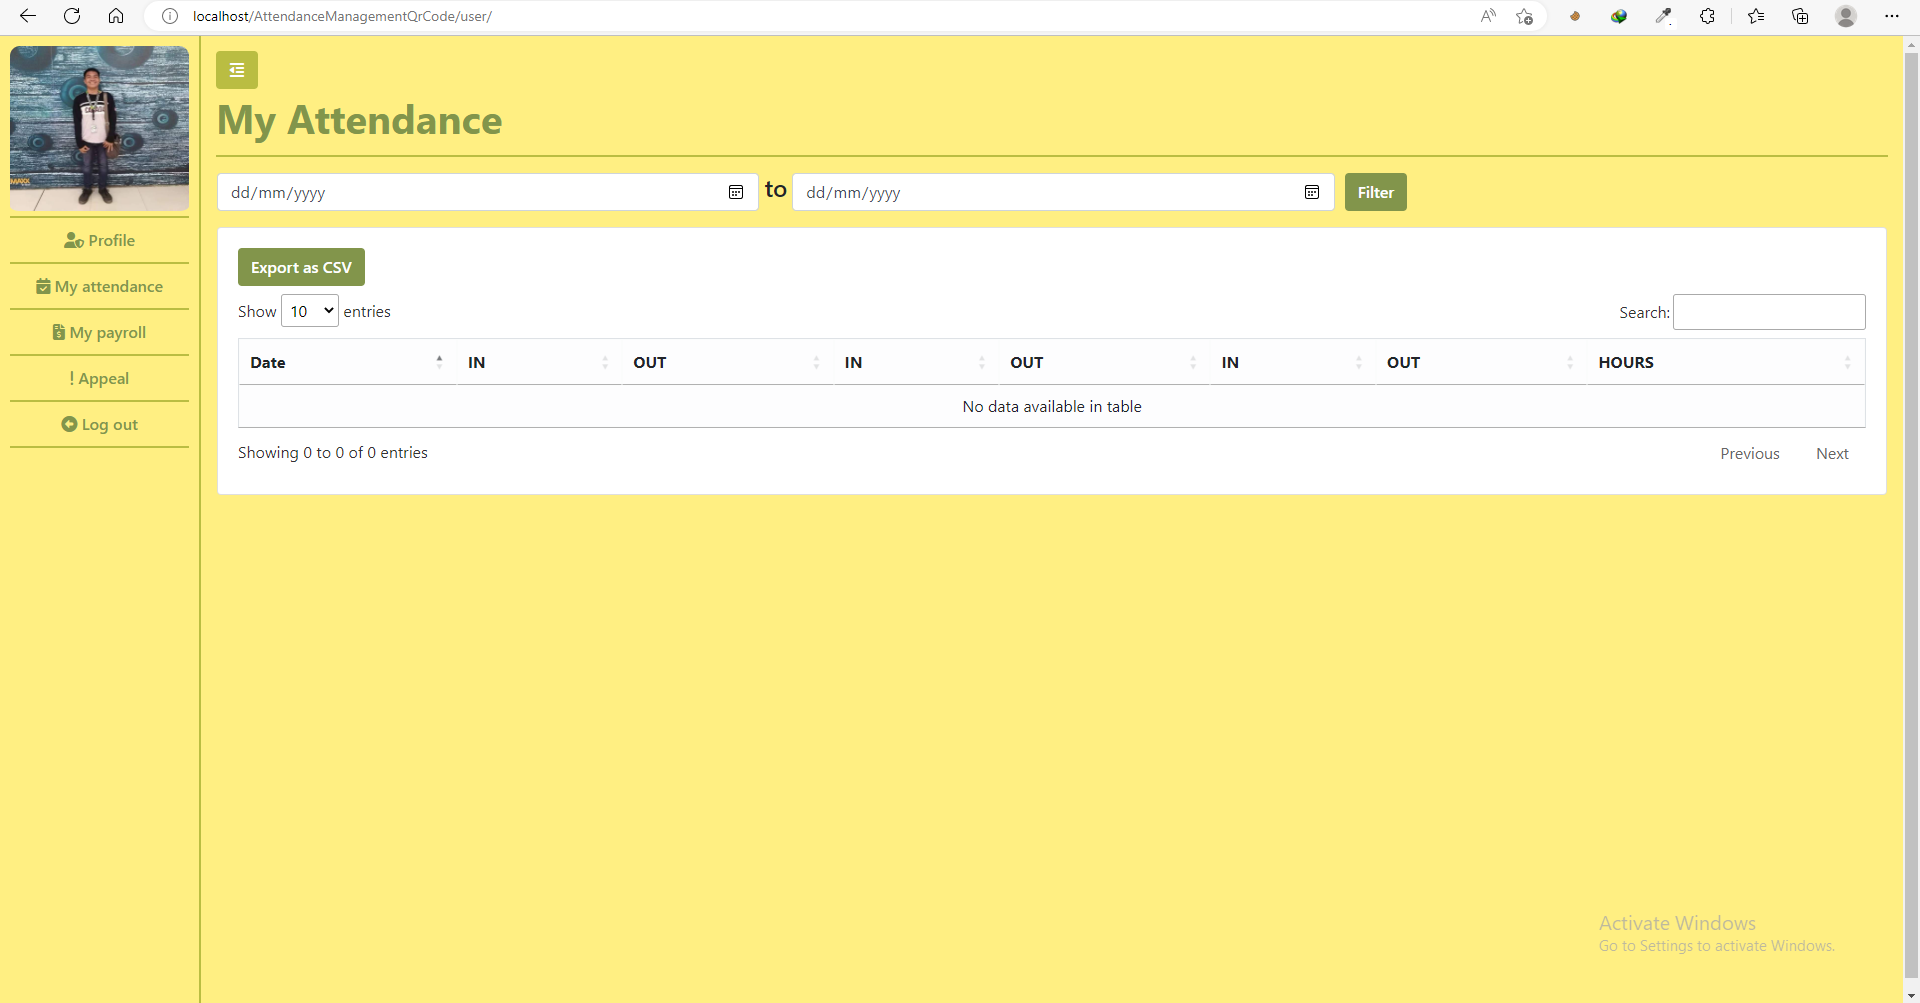The height and width of the screenshot is (1003, 1920).
Task: Click the browser back arrow
Action: (x=28, y=16)
